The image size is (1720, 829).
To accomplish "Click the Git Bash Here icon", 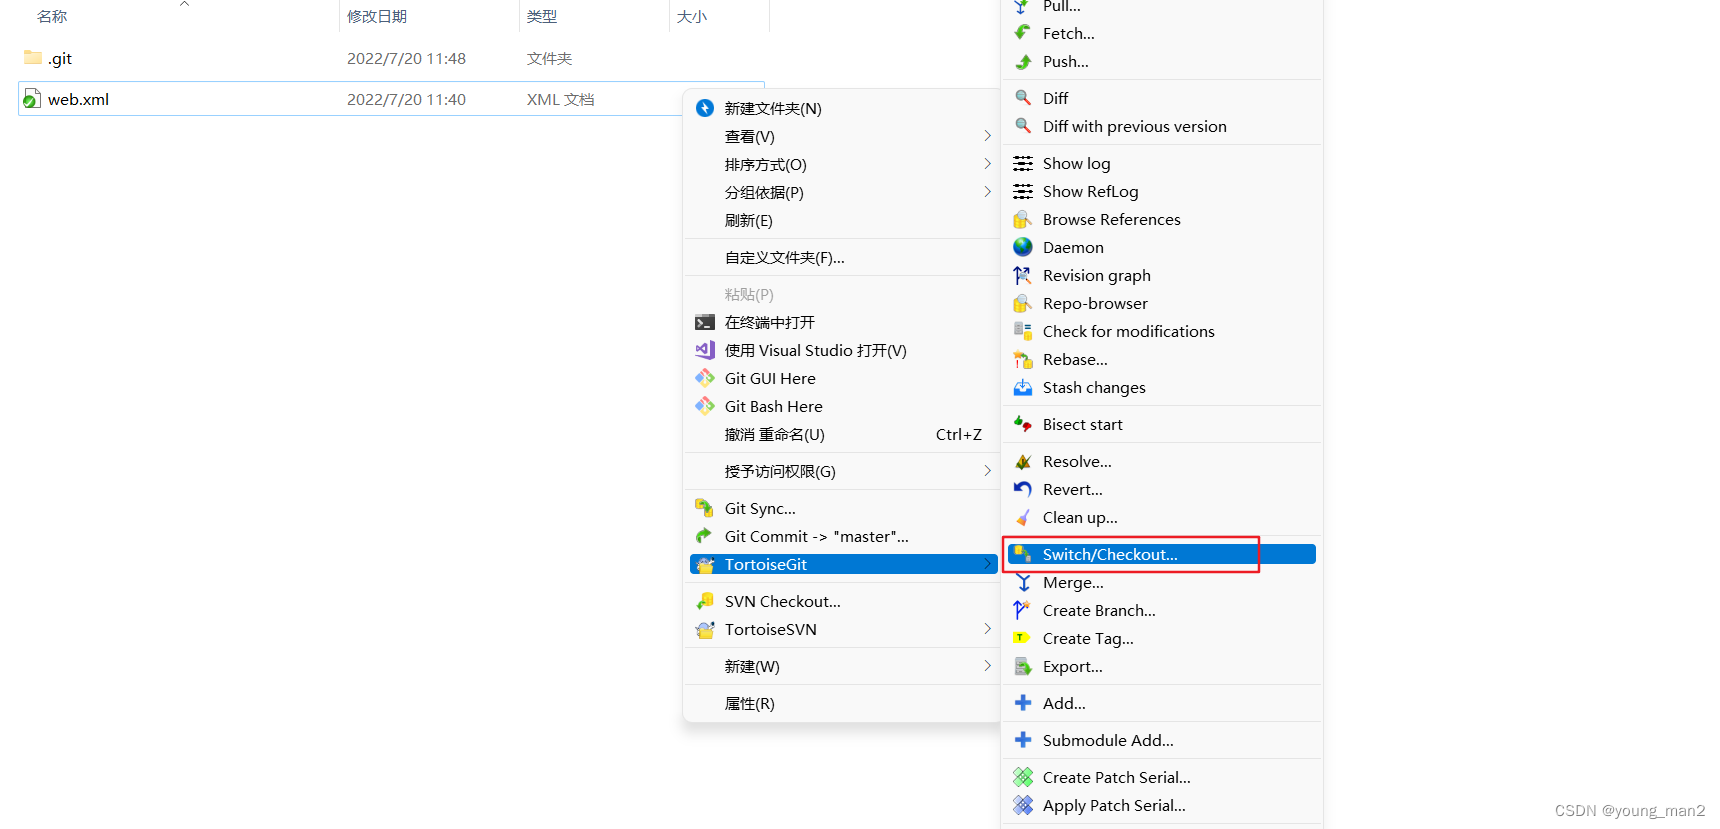I will [x=705, y=406].
